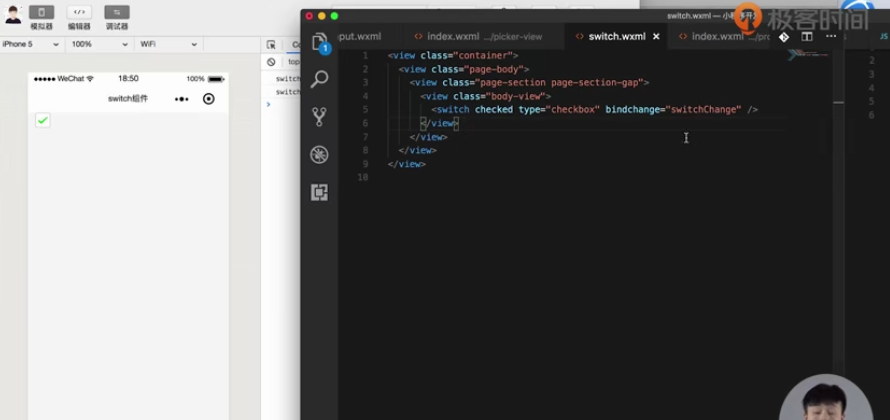Click the inspect element icon in debugger panel
890x420 pixels.
(x=271, y=44)
